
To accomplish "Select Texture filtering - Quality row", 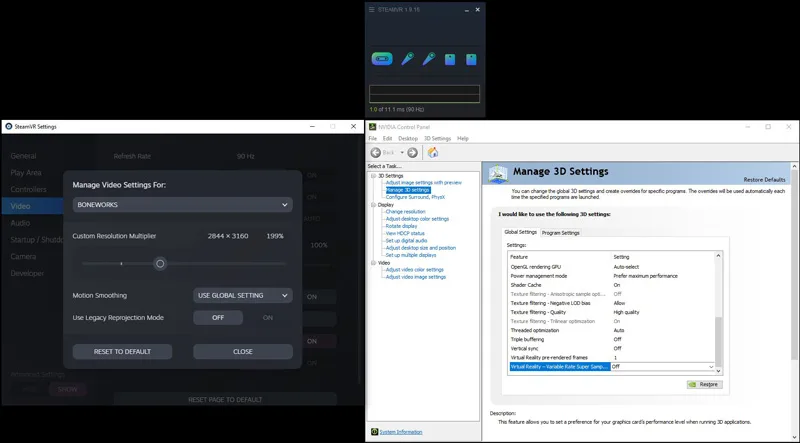I will click(611, 312).
